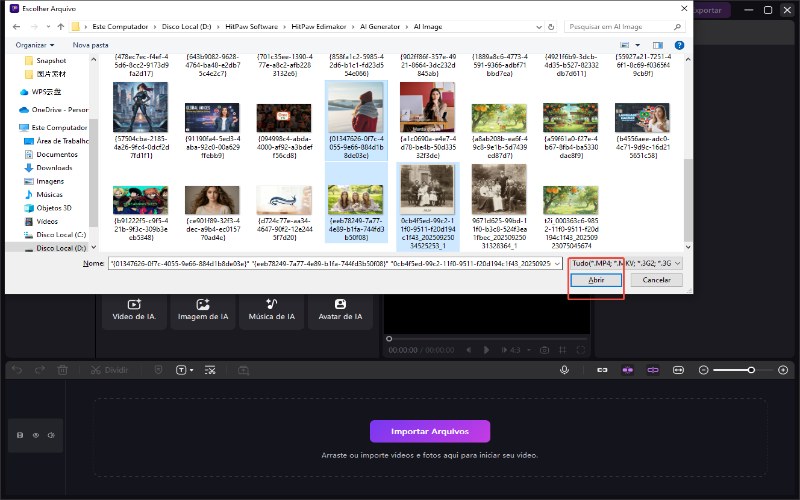Open the file name history dropdown
Viewport: 800px width, 500px height.
[x=557, y=263]
